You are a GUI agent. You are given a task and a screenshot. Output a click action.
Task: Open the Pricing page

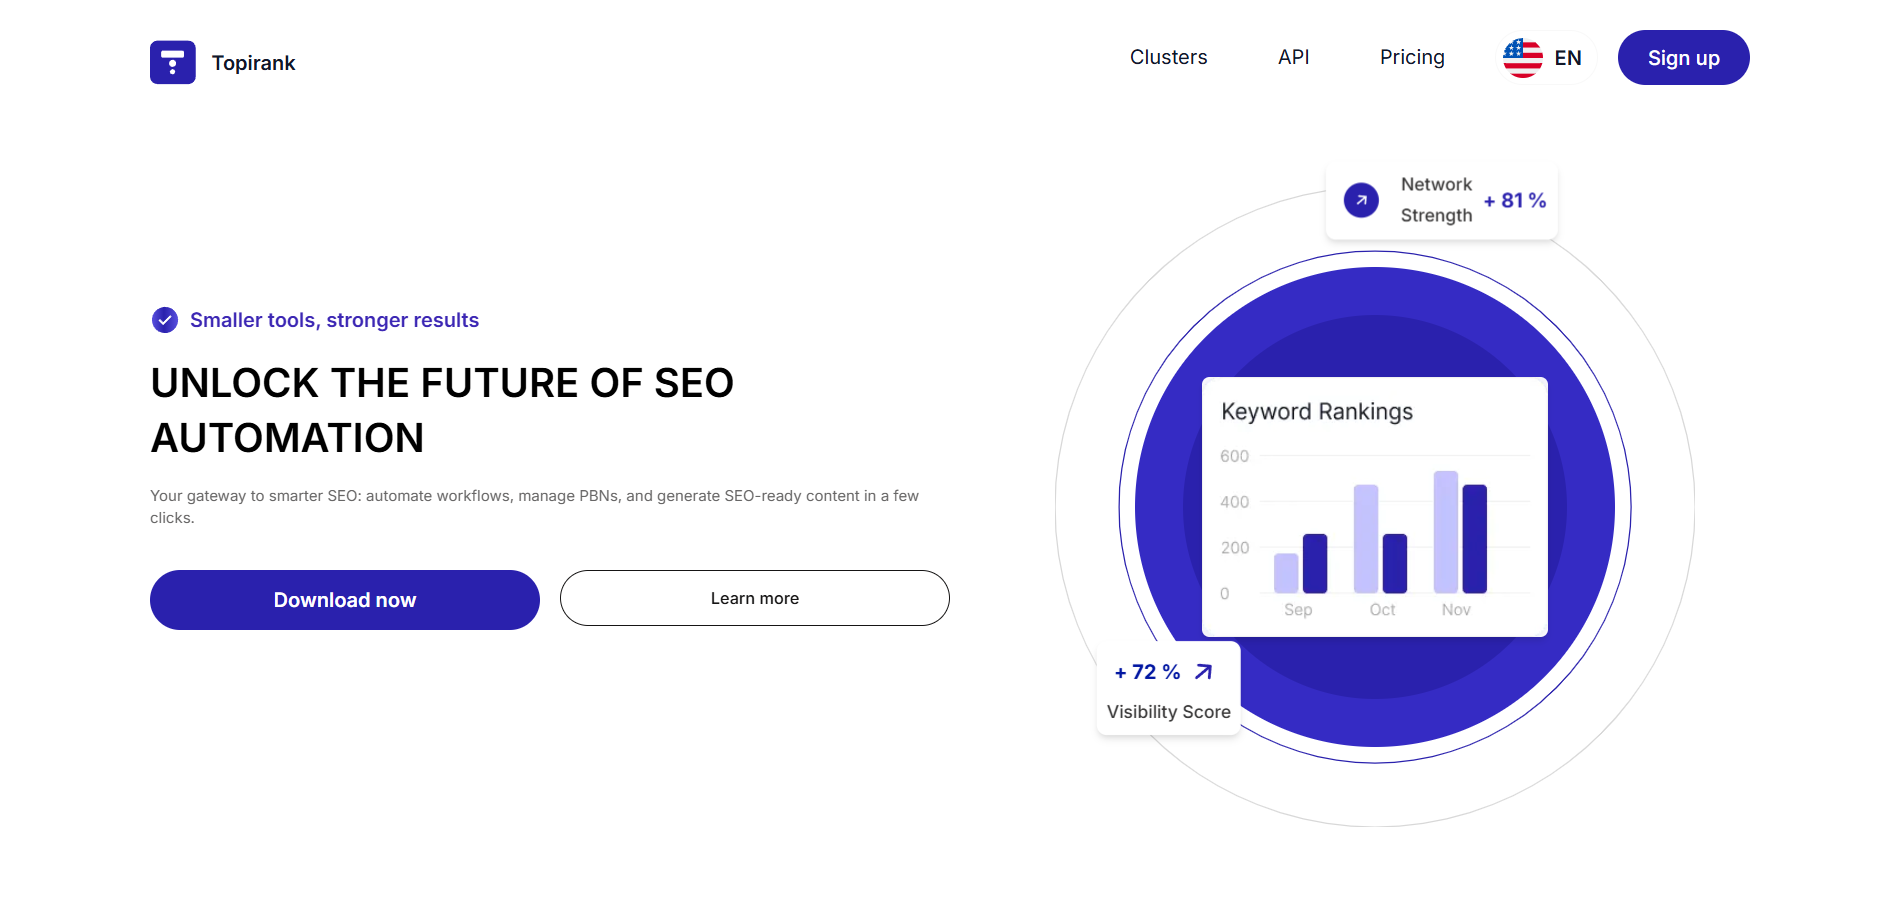(x=1412, y=57)
